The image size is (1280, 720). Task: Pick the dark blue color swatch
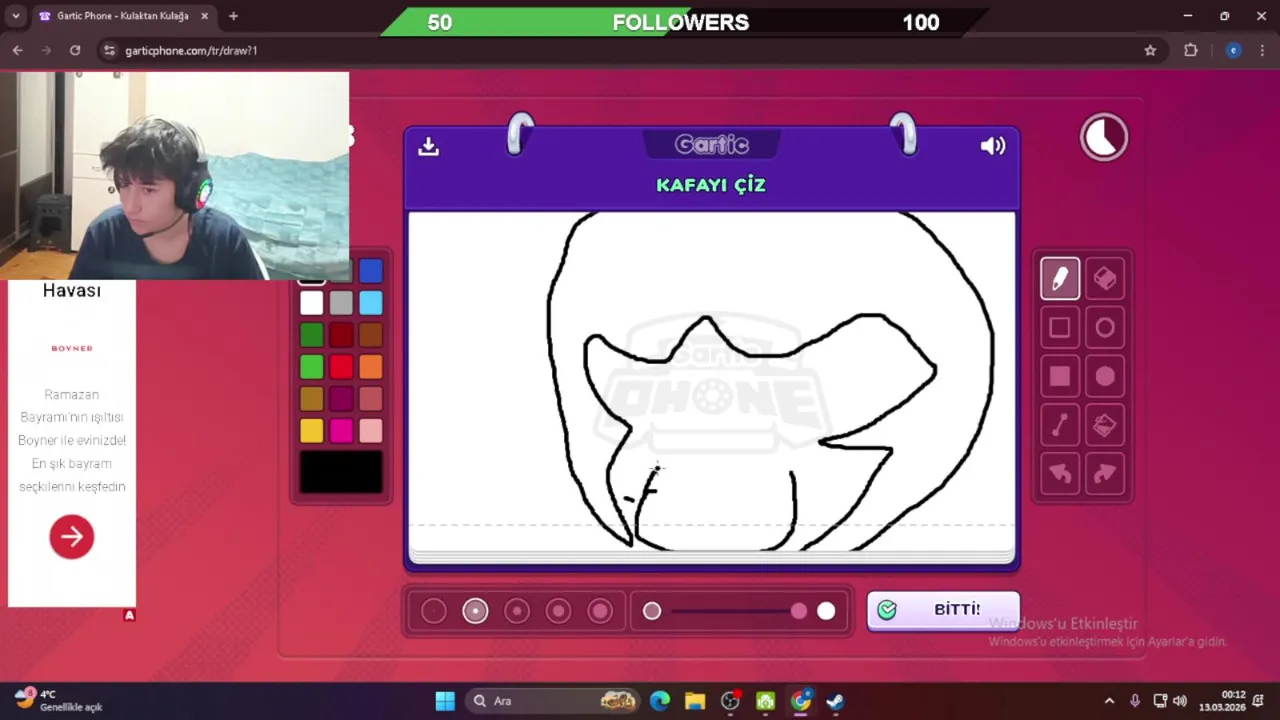click(x=371, y=271)
